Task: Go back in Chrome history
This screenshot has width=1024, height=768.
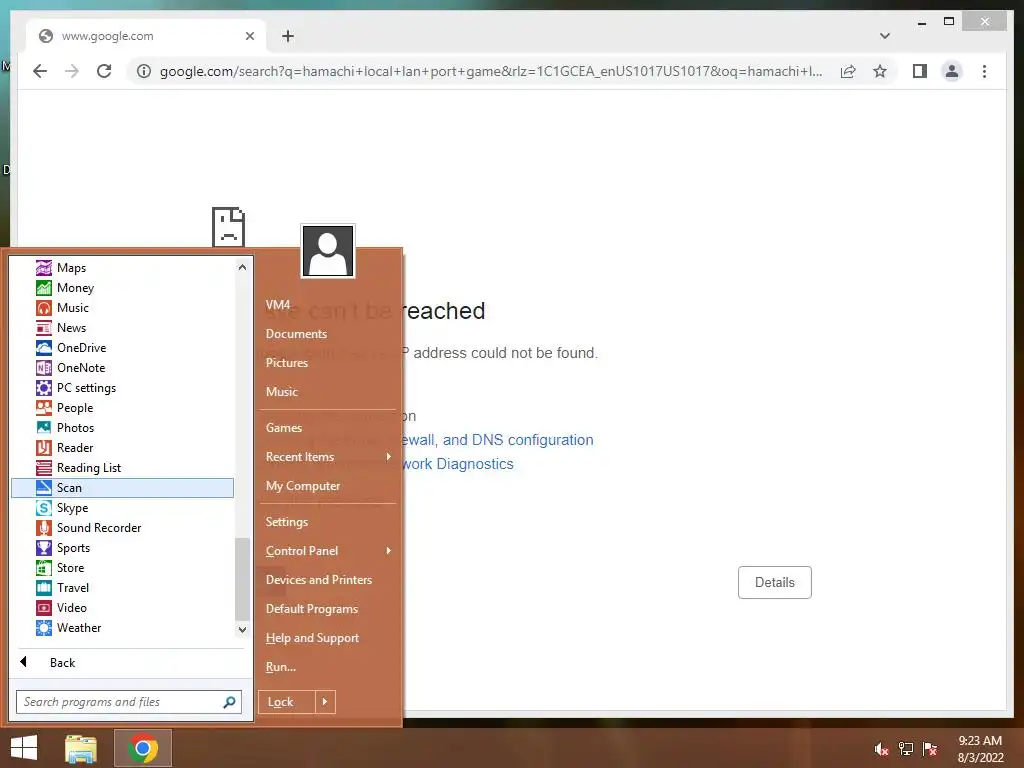Action: coord(40,71)
